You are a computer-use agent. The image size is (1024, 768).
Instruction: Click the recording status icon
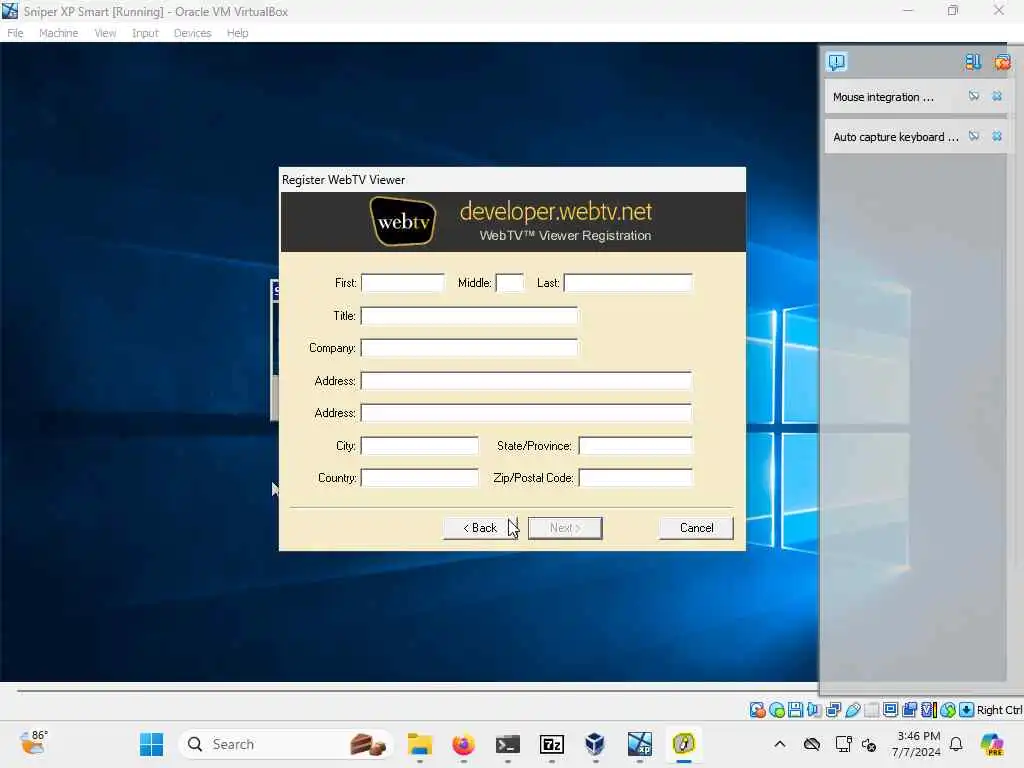coord(910,710)
